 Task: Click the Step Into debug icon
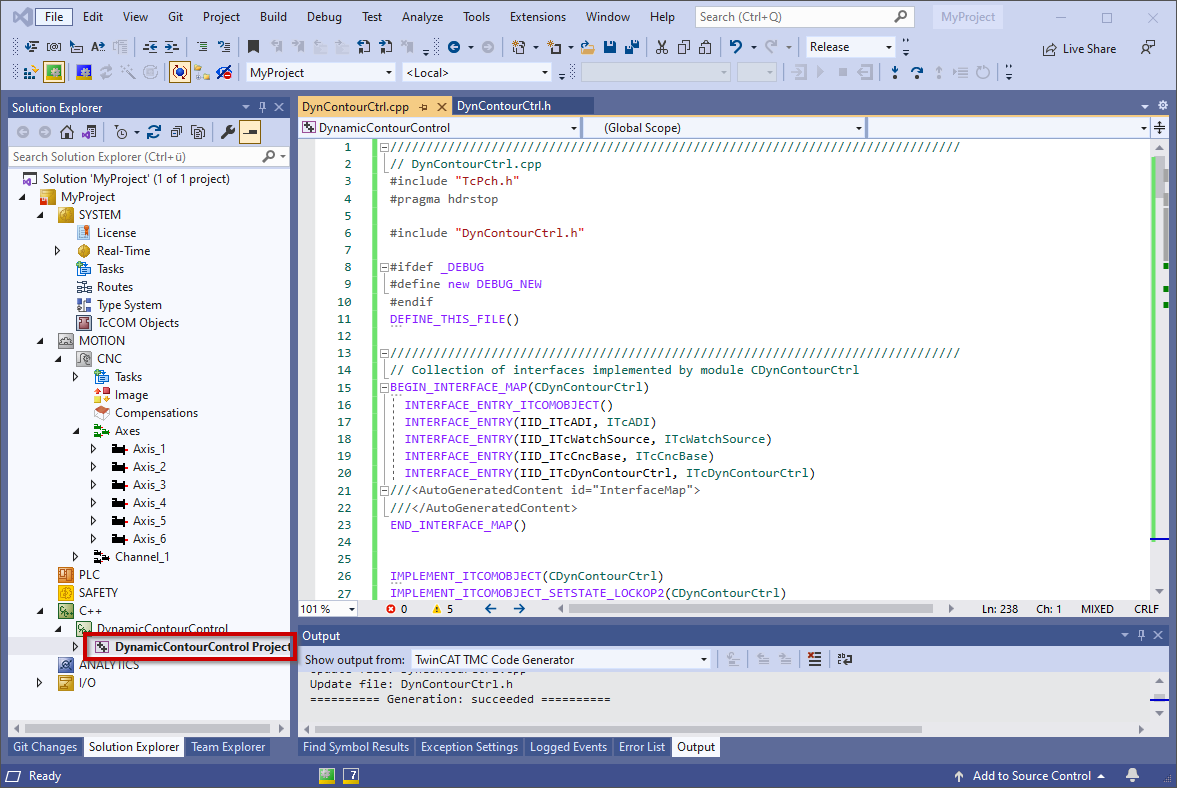coord(894,72)
